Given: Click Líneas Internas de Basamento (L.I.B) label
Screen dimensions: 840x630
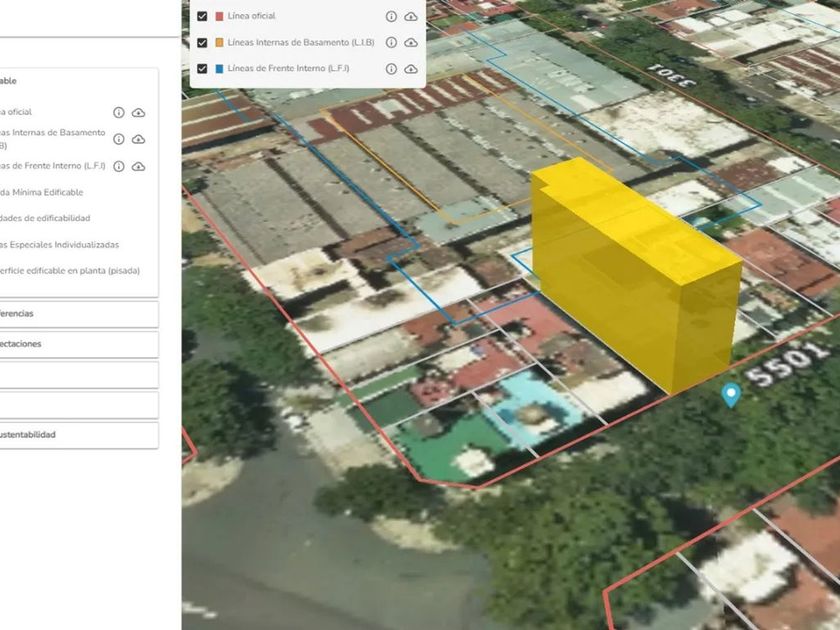Looking at the screenshot, I should coord(301,42).
